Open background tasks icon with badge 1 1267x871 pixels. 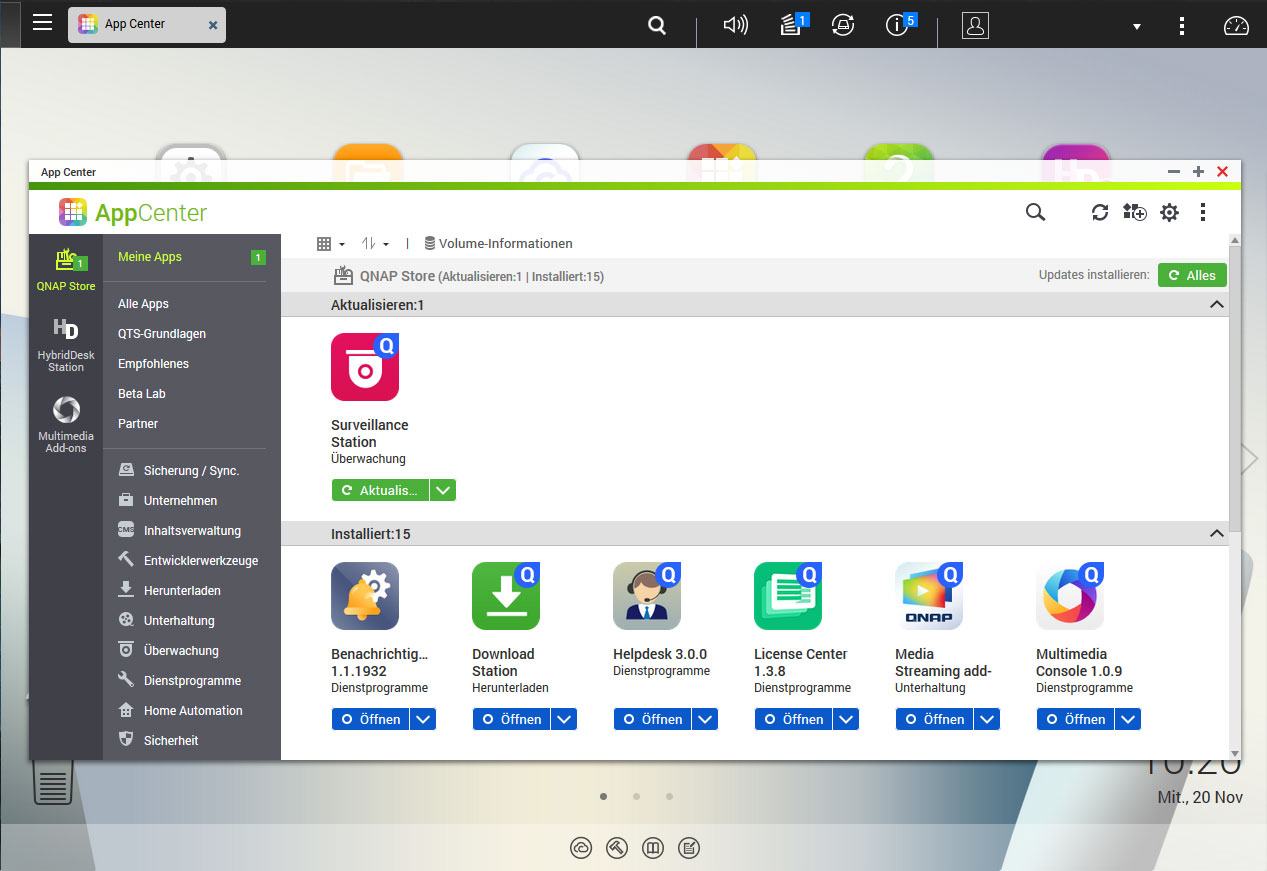(x=794, y=25)
